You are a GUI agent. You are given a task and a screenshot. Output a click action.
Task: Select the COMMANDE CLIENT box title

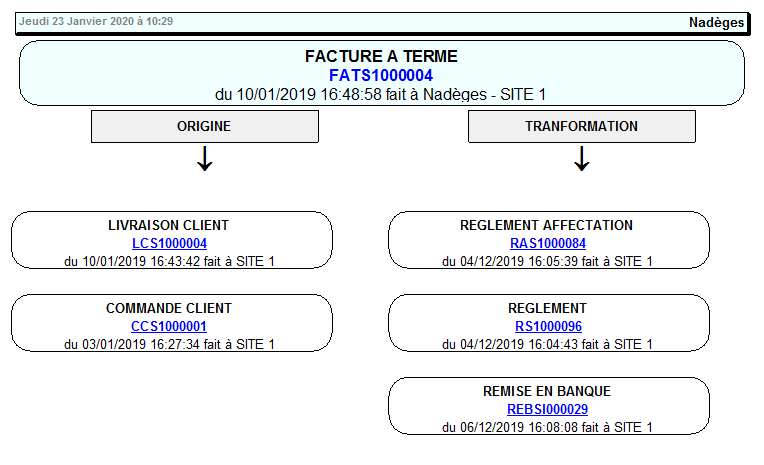169,309
